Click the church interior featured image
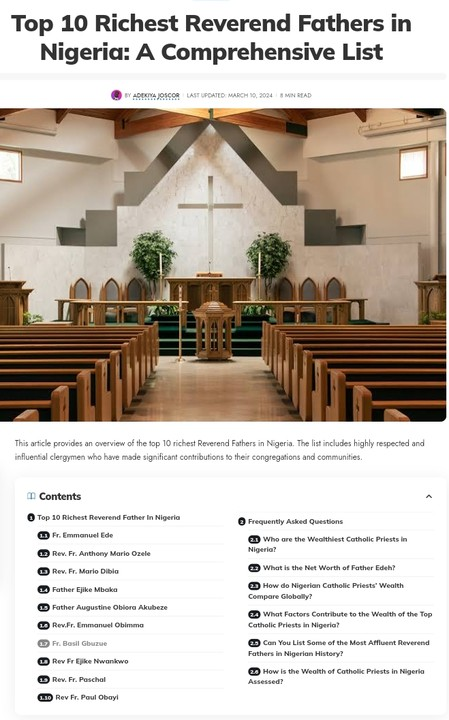The image size is (449, 720). 223,265
